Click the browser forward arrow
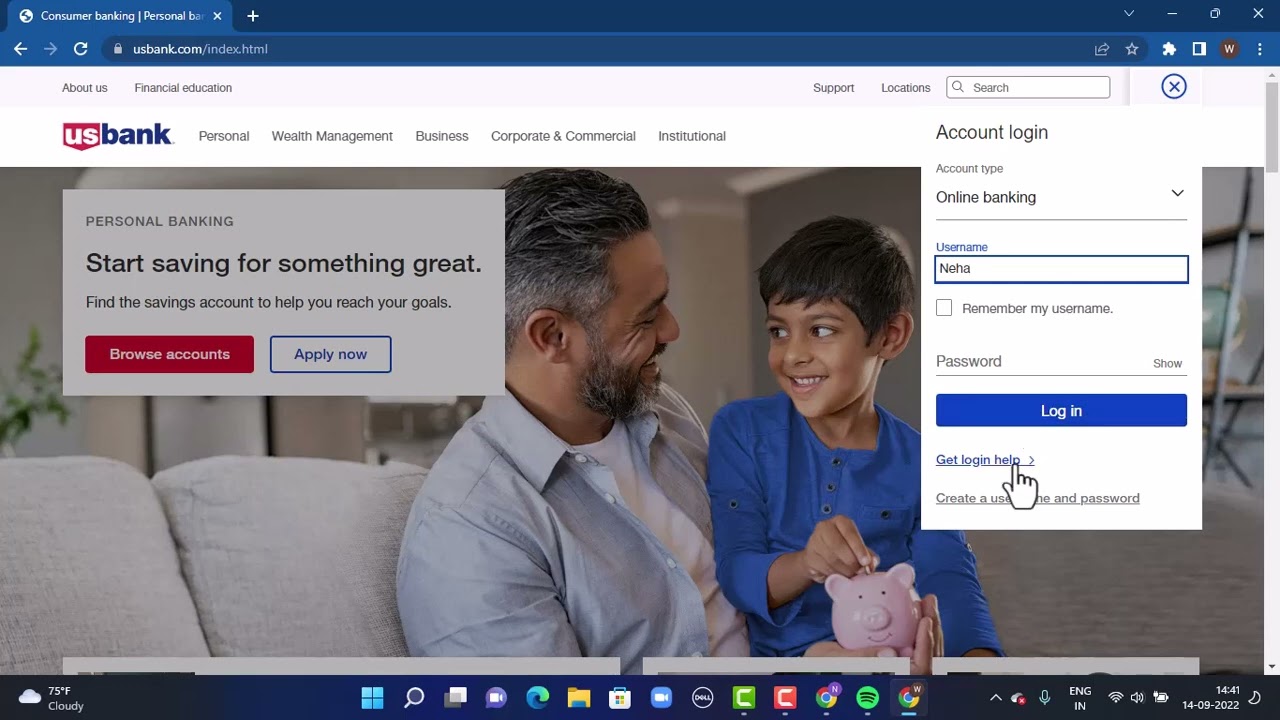1280x720 pixels. [50, 49]
